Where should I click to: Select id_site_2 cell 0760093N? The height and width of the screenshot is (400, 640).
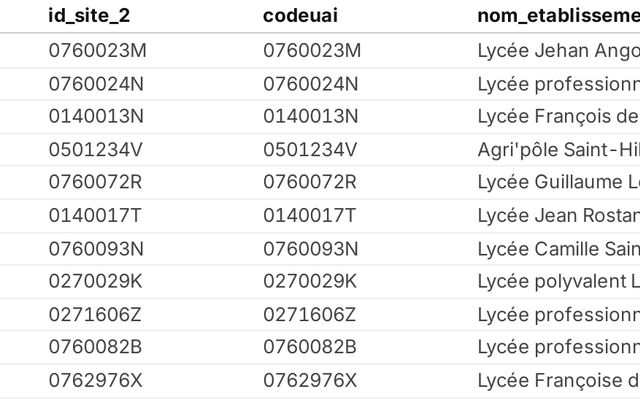pyautogui.click(x=96, y=249)
